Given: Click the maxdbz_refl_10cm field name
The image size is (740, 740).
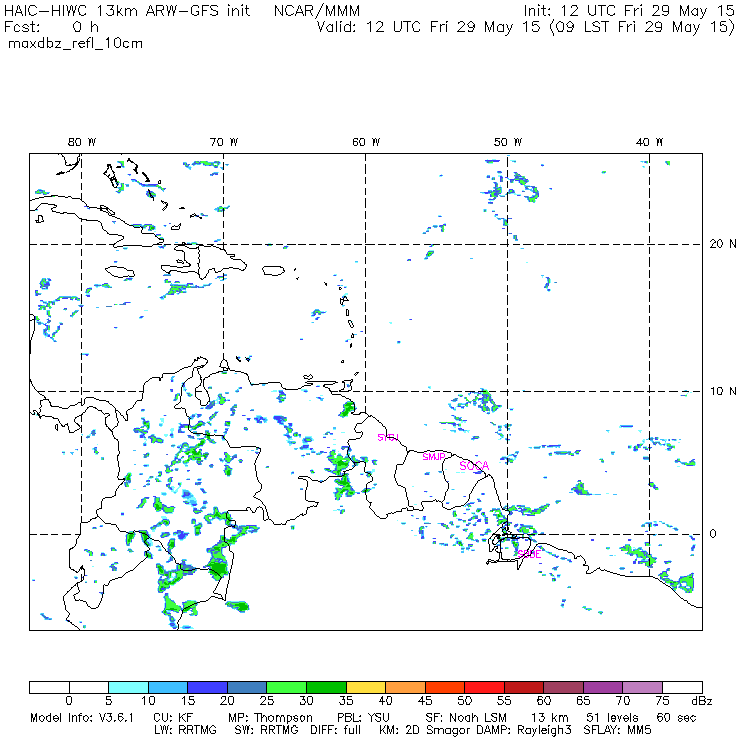Looking at the screenshot, I should [x=76, y=44].
